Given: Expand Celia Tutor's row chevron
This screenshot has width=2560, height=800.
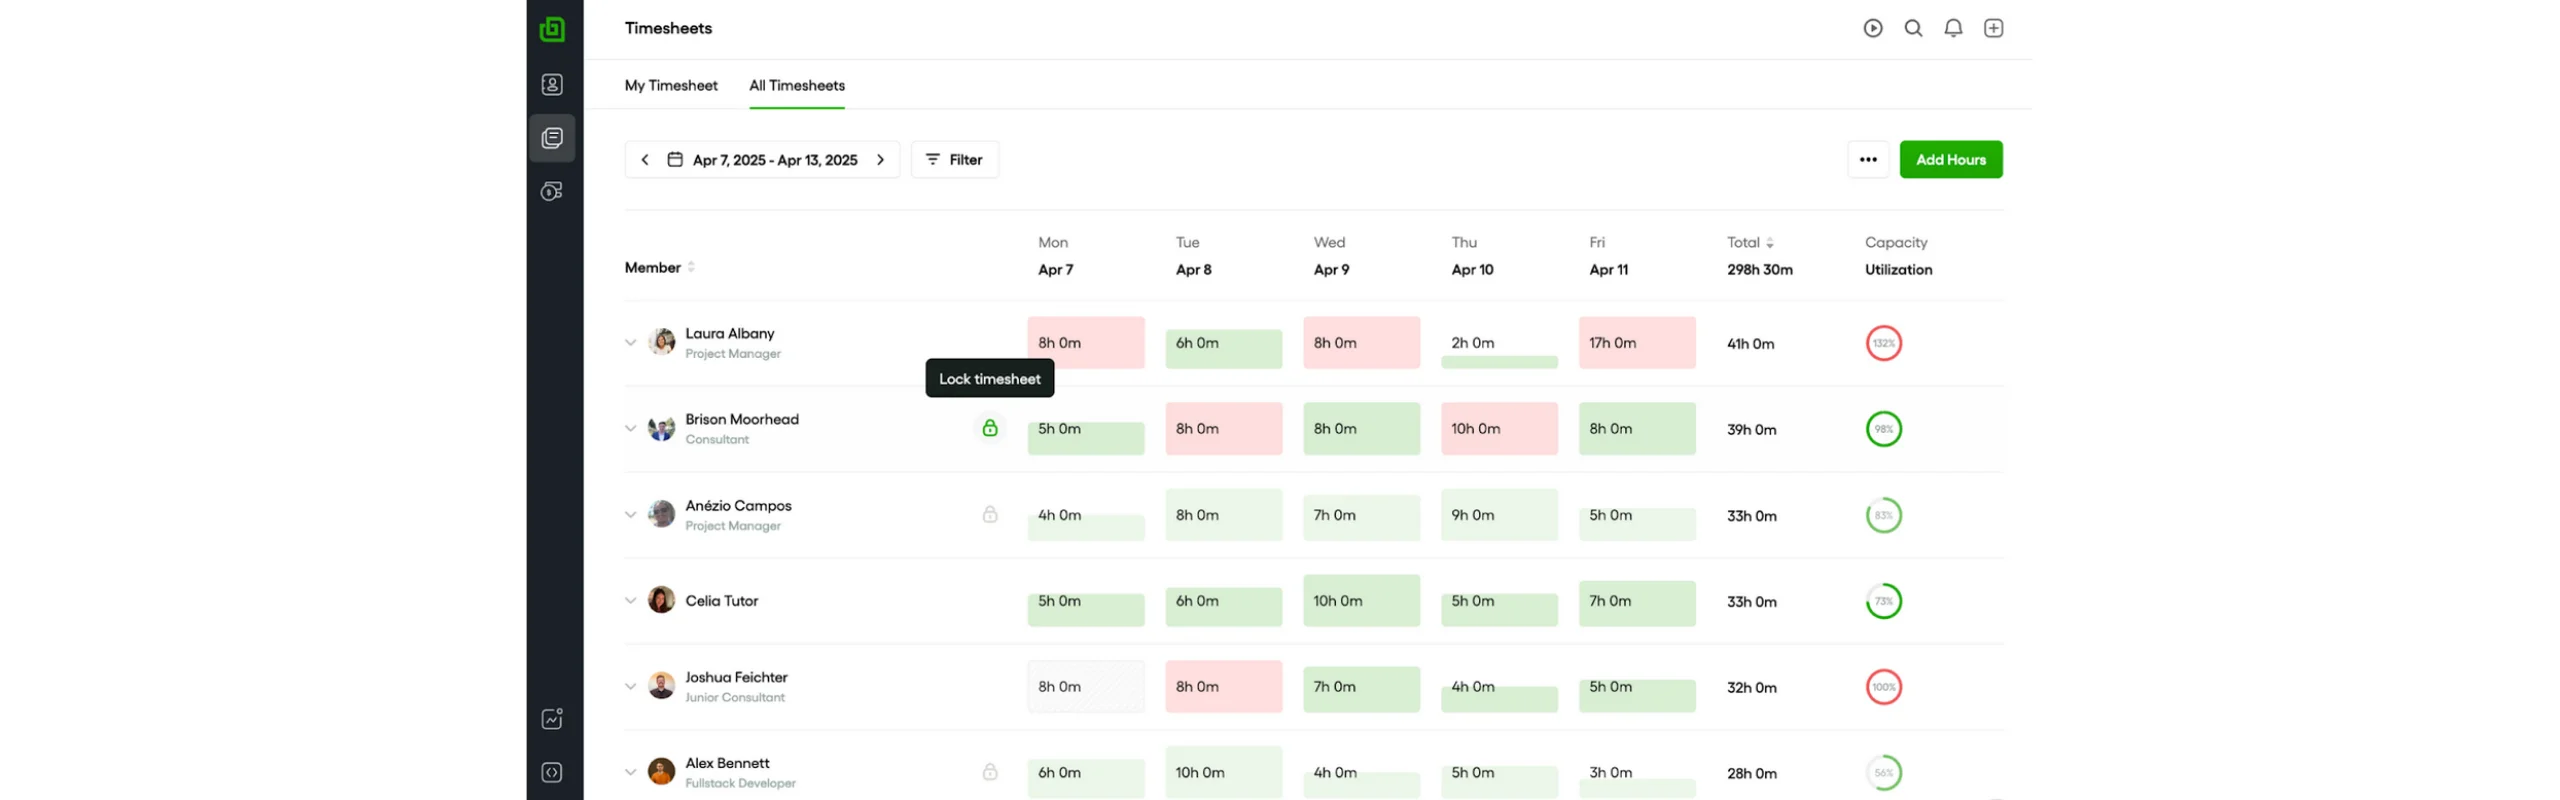Looking at the screenshot, I should [630, 601].
